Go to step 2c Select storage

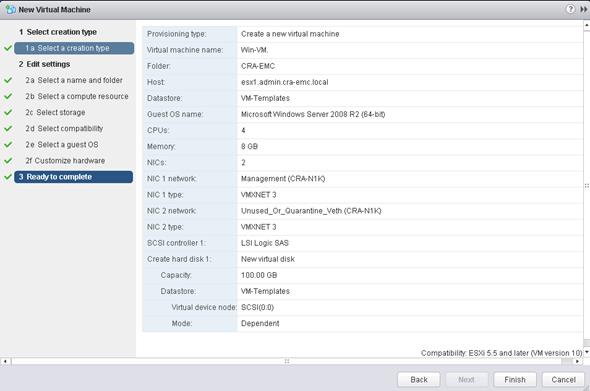(x=55, y=113)
